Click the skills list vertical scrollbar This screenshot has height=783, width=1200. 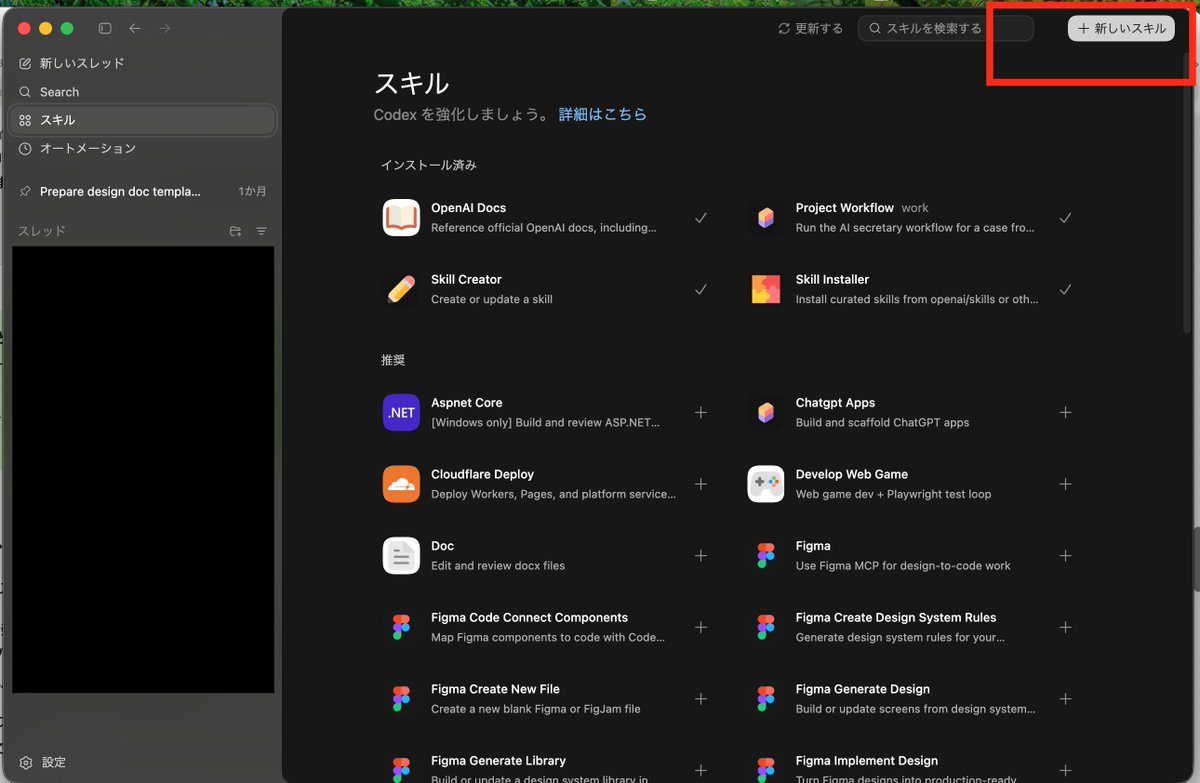tap(1187, 195)
